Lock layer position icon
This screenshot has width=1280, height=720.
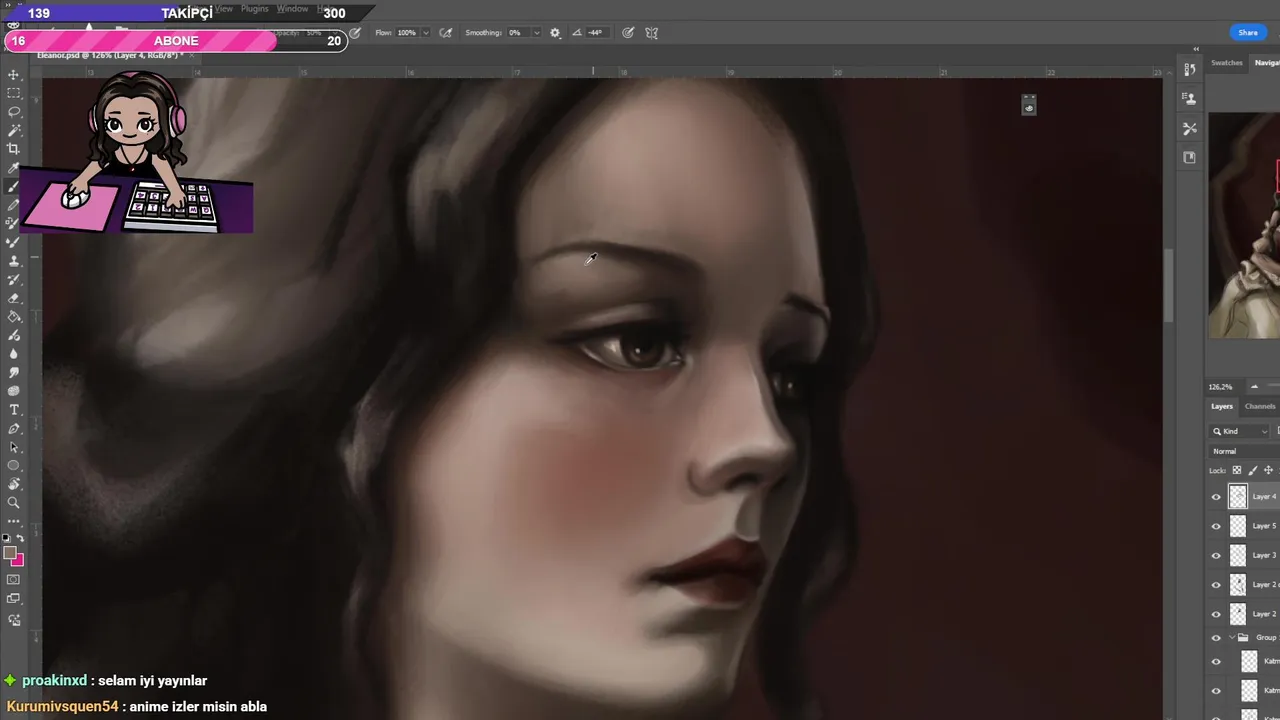click(1269, 470)
